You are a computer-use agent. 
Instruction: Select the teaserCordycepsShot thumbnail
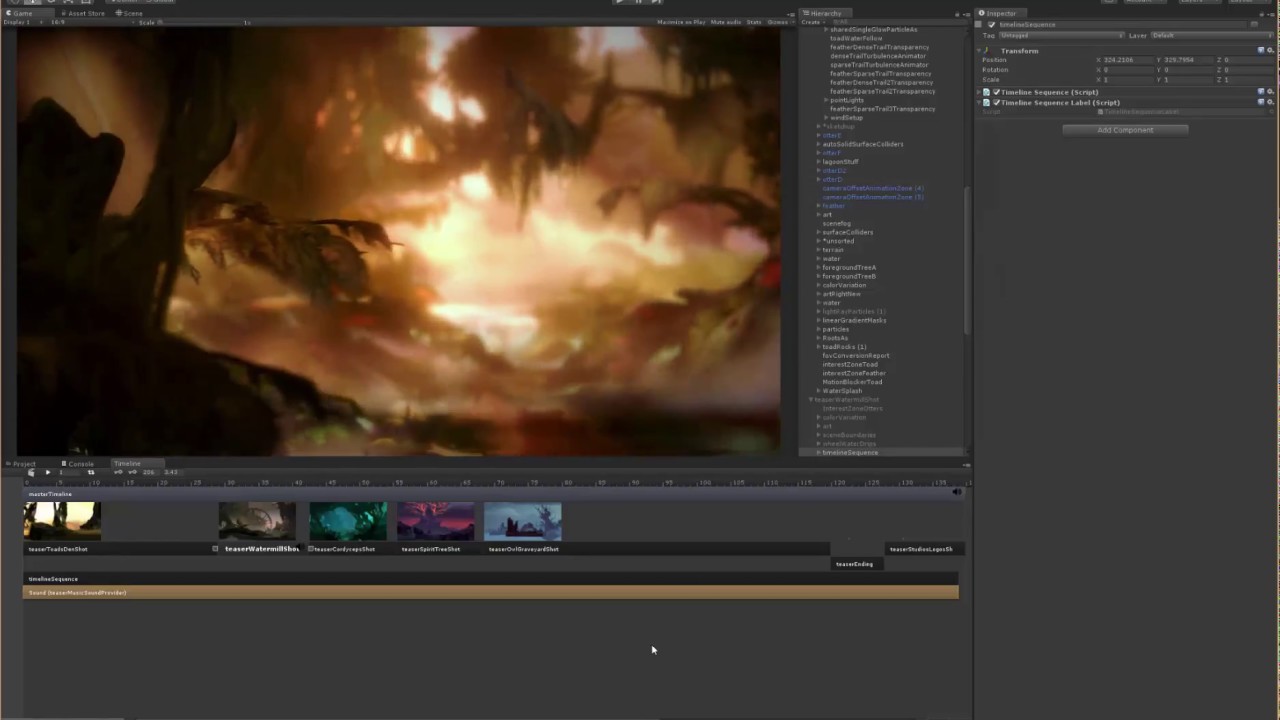[348, 521]
